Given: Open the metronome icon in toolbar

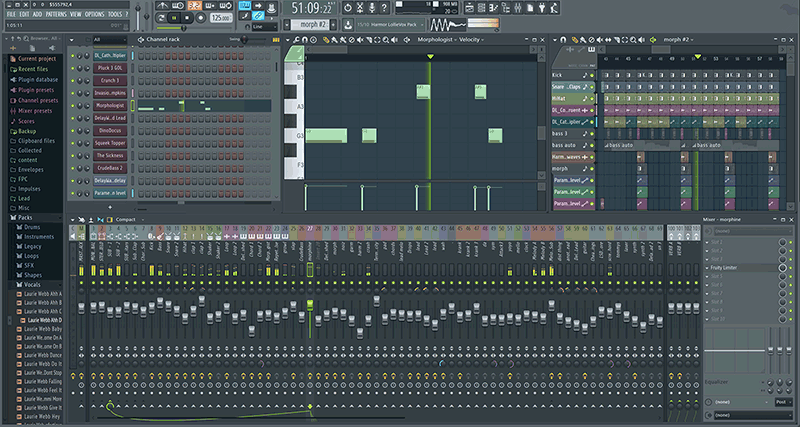Looking at the screenshot, I should 162,6.
